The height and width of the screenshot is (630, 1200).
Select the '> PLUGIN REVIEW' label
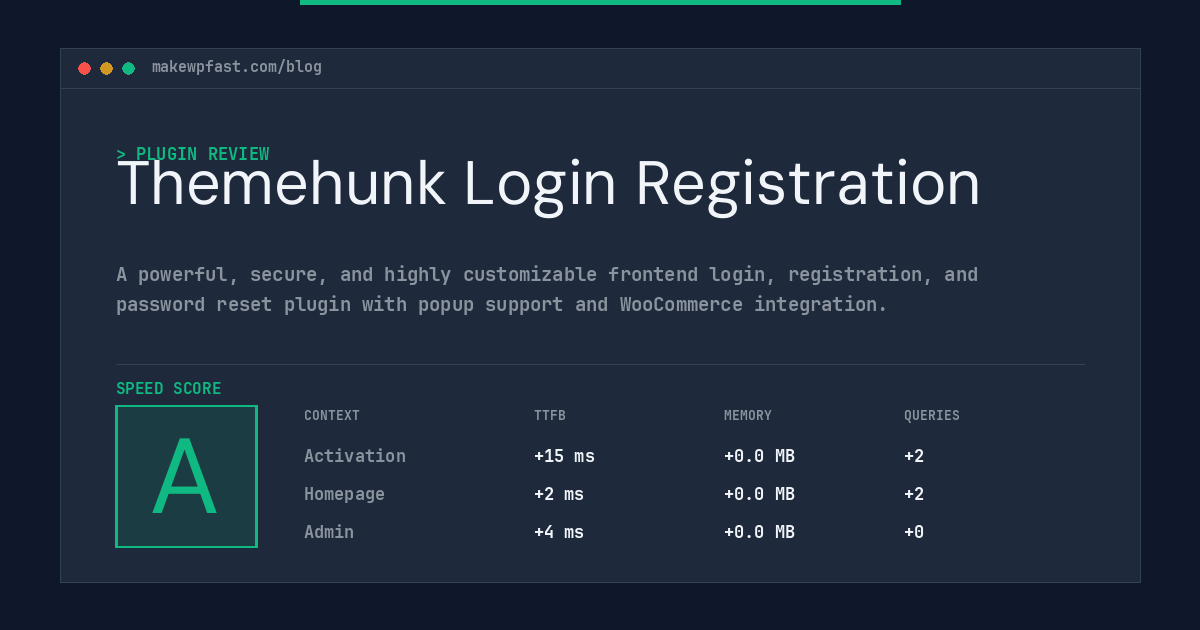(x=193, y=154)
